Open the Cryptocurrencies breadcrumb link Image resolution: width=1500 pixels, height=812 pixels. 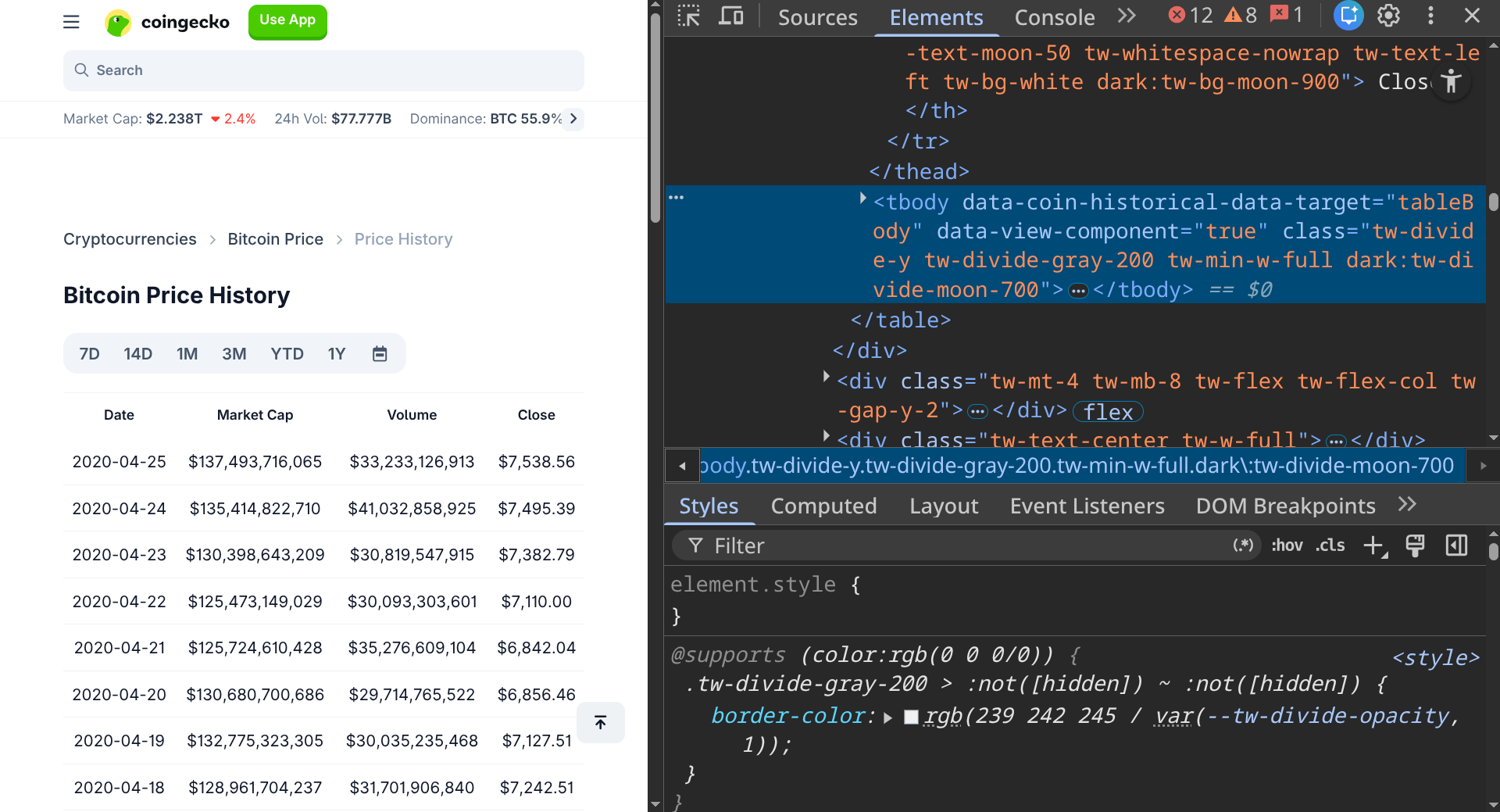point(130,239)
